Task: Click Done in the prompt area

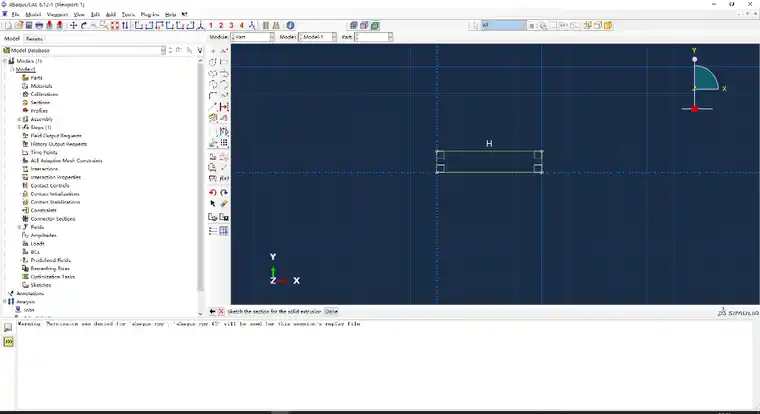Action: point(332,311)
